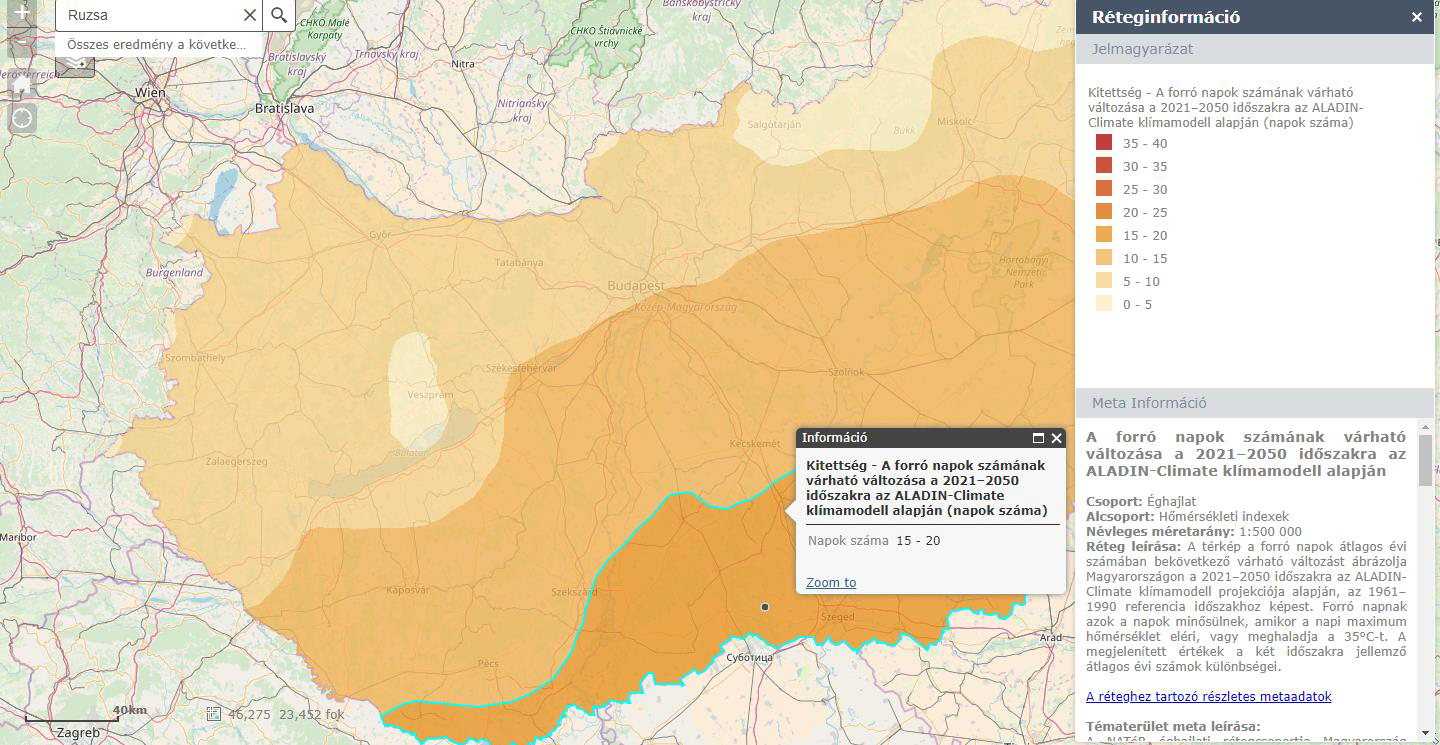The width and height of the screenshot is (1440, 745).
Task: Clear the Ruzsa search text
Action: [250, 15]
